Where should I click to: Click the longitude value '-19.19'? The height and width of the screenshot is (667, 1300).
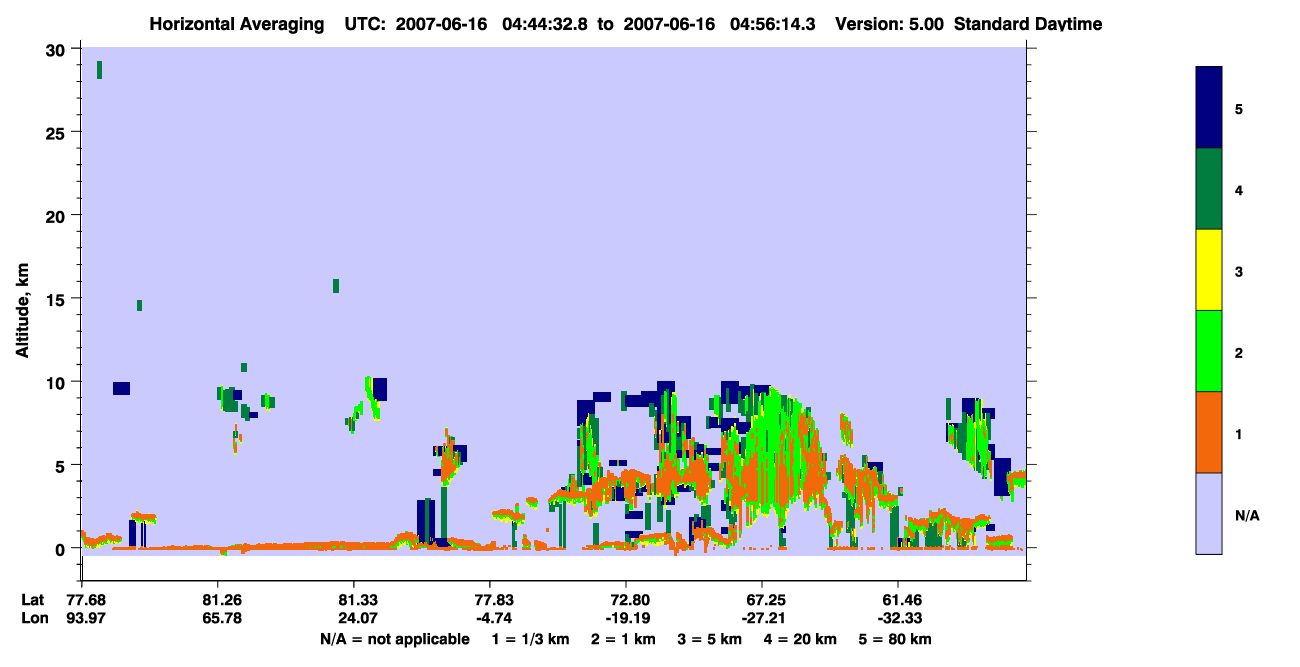[x=626, y=618]
